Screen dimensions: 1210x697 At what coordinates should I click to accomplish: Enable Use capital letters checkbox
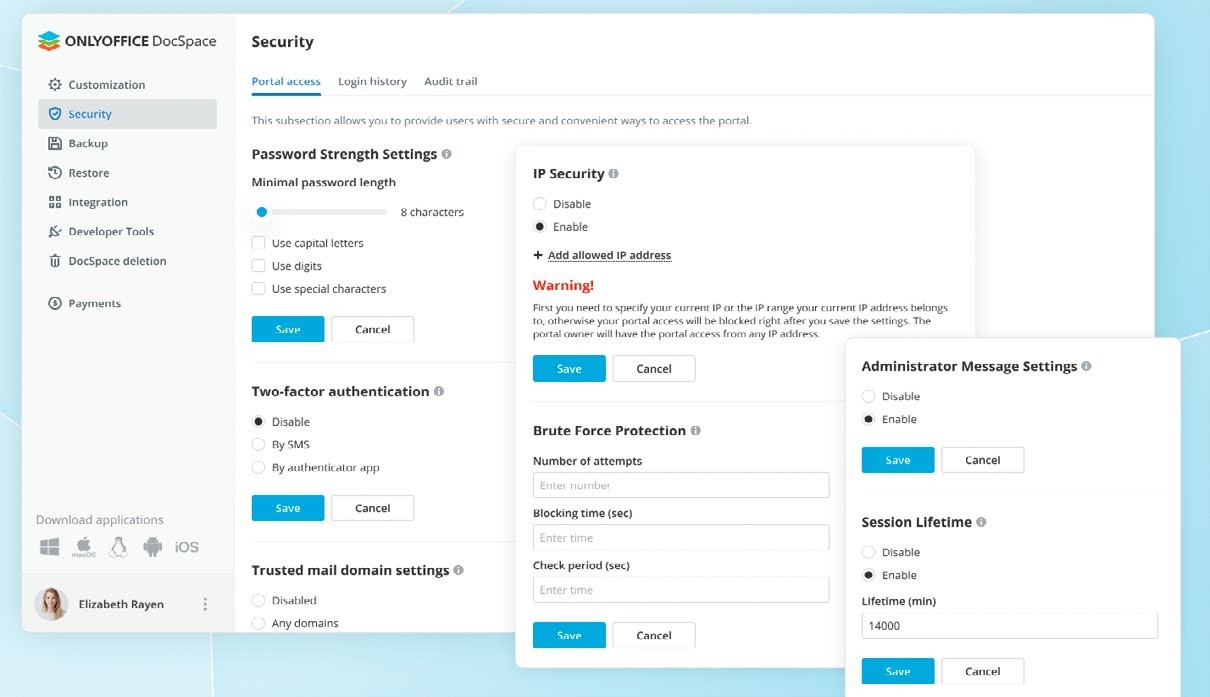coord(258,243)
